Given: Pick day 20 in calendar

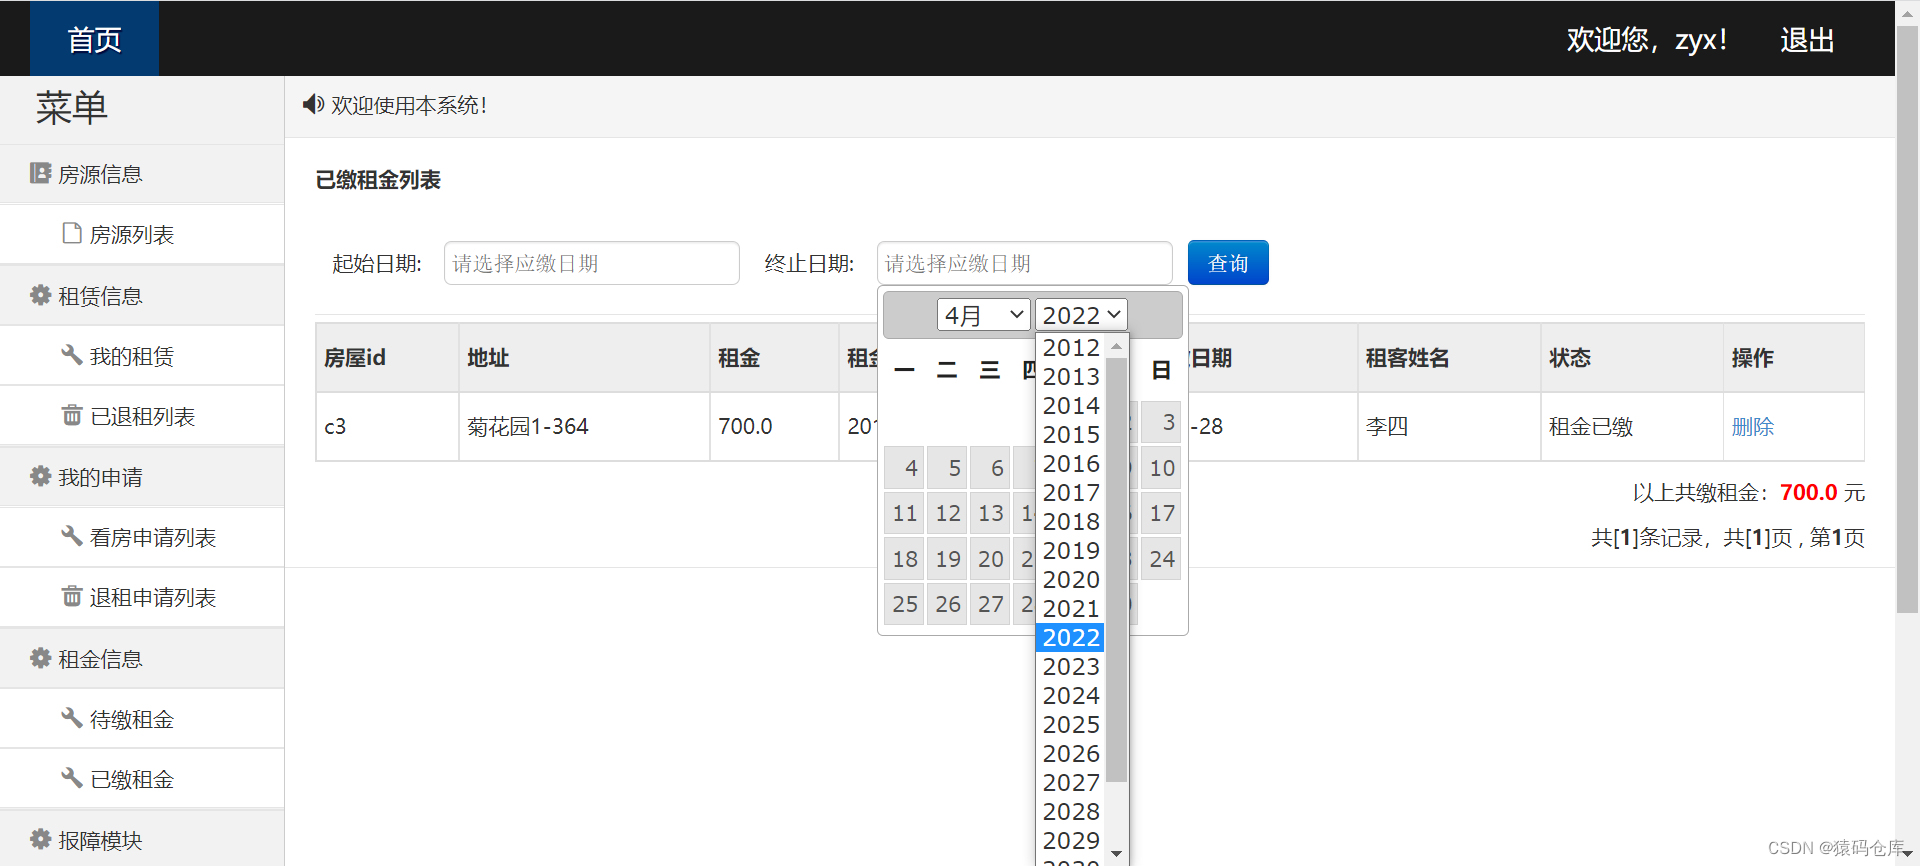Looking at the screenshot, I should click(990, 559).
